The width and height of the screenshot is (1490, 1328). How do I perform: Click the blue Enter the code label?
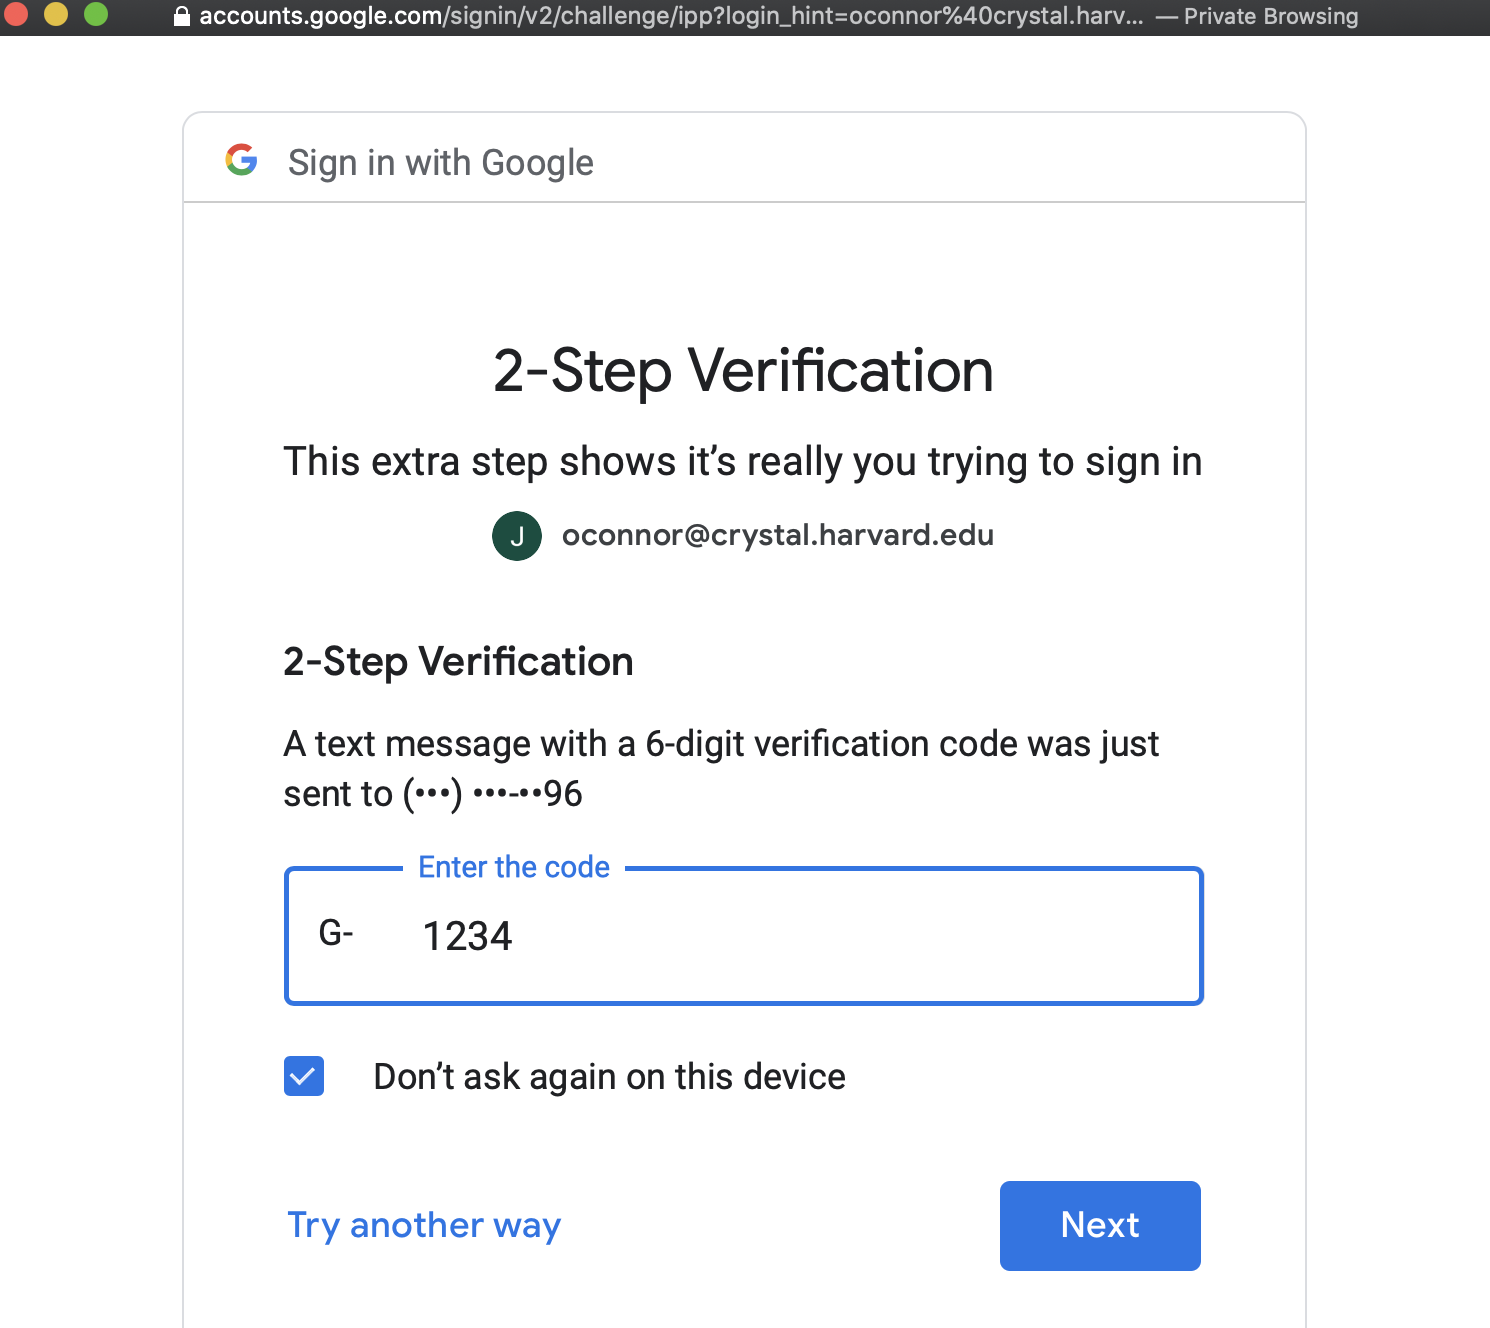pyautogui.click(x=513, y=867)
